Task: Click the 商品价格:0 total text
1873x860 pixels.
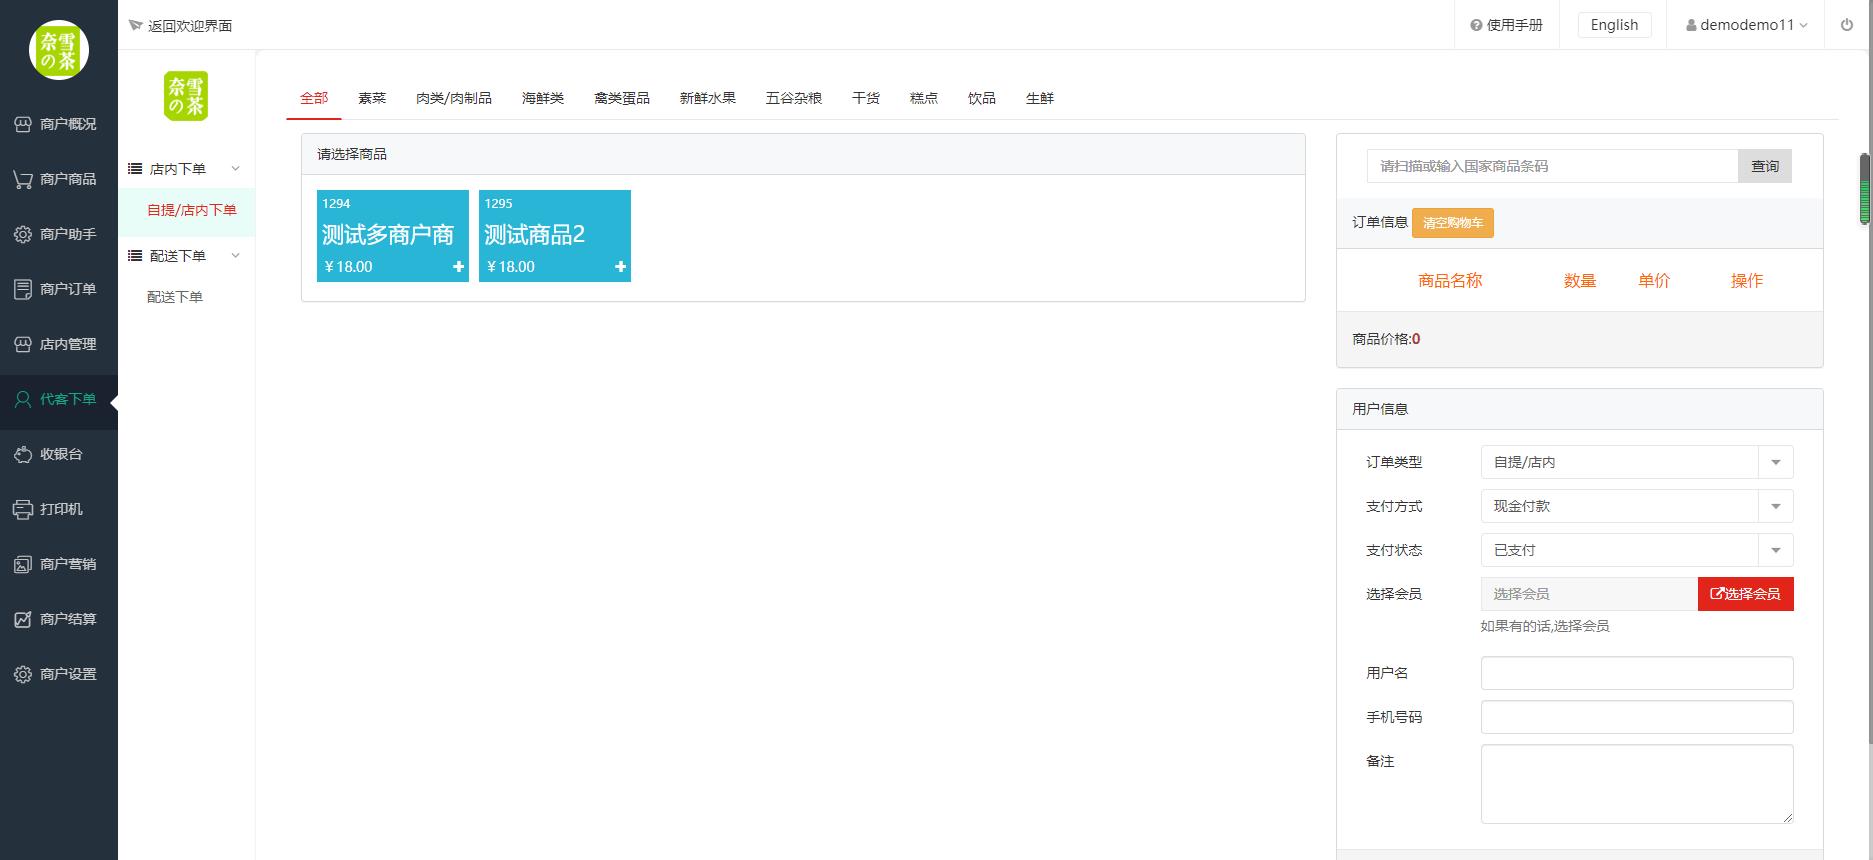Action: 1386,339
